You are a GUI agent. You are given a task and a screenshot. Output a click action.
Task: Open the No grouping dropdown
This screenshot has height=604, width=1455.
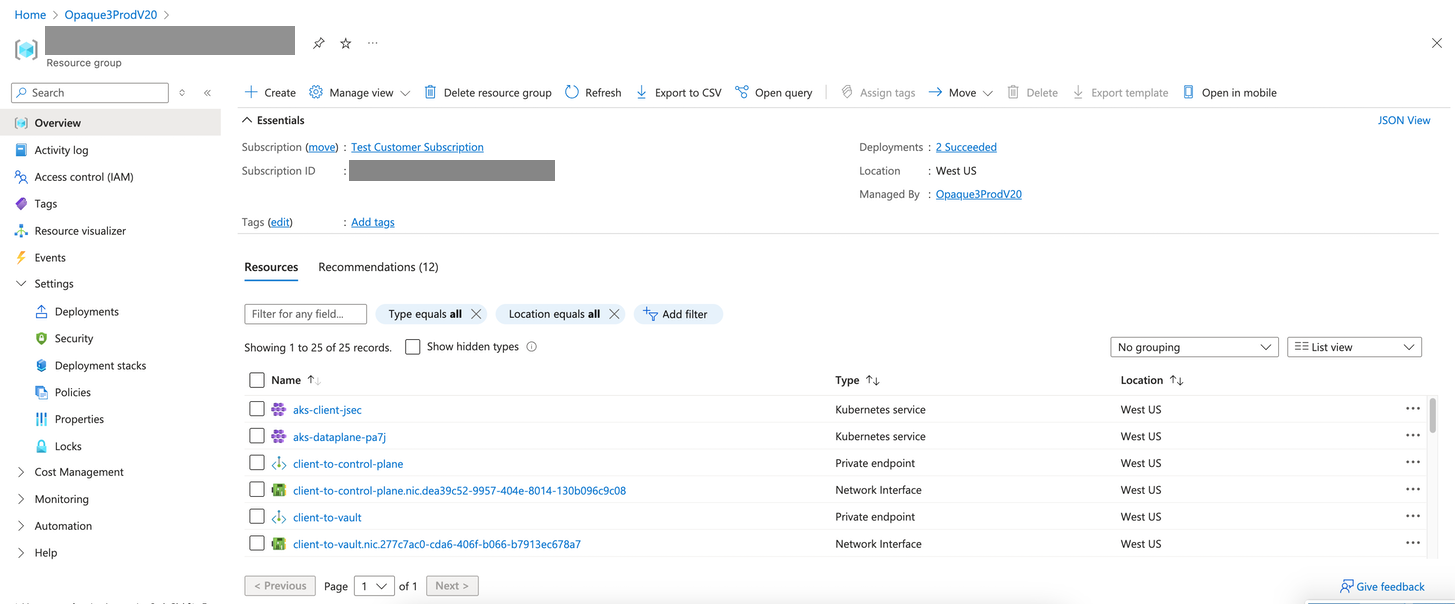point(1193,347)
